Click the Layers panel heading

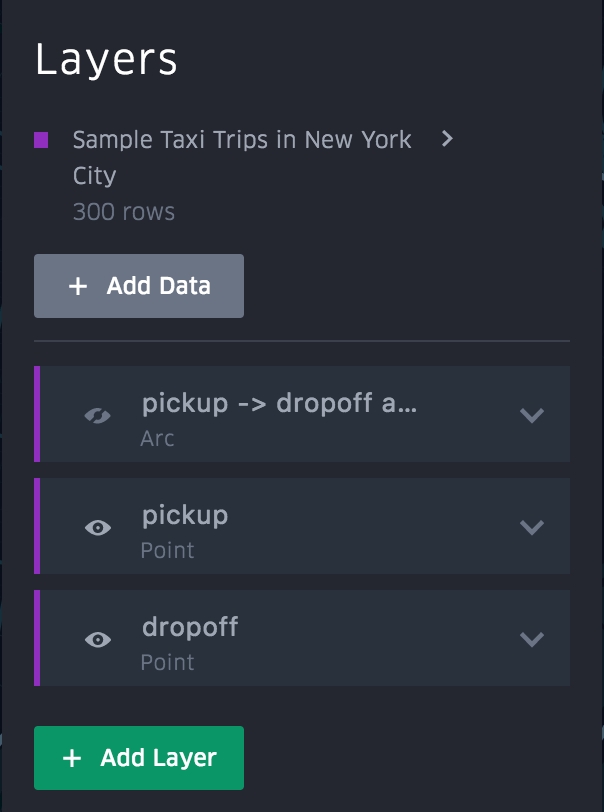(x=106, y=60)
